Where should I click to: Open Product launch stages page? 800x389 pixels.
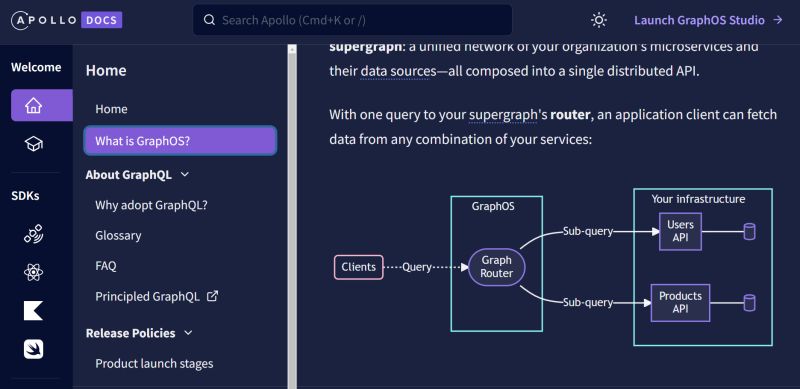click(x=154, y=363)
